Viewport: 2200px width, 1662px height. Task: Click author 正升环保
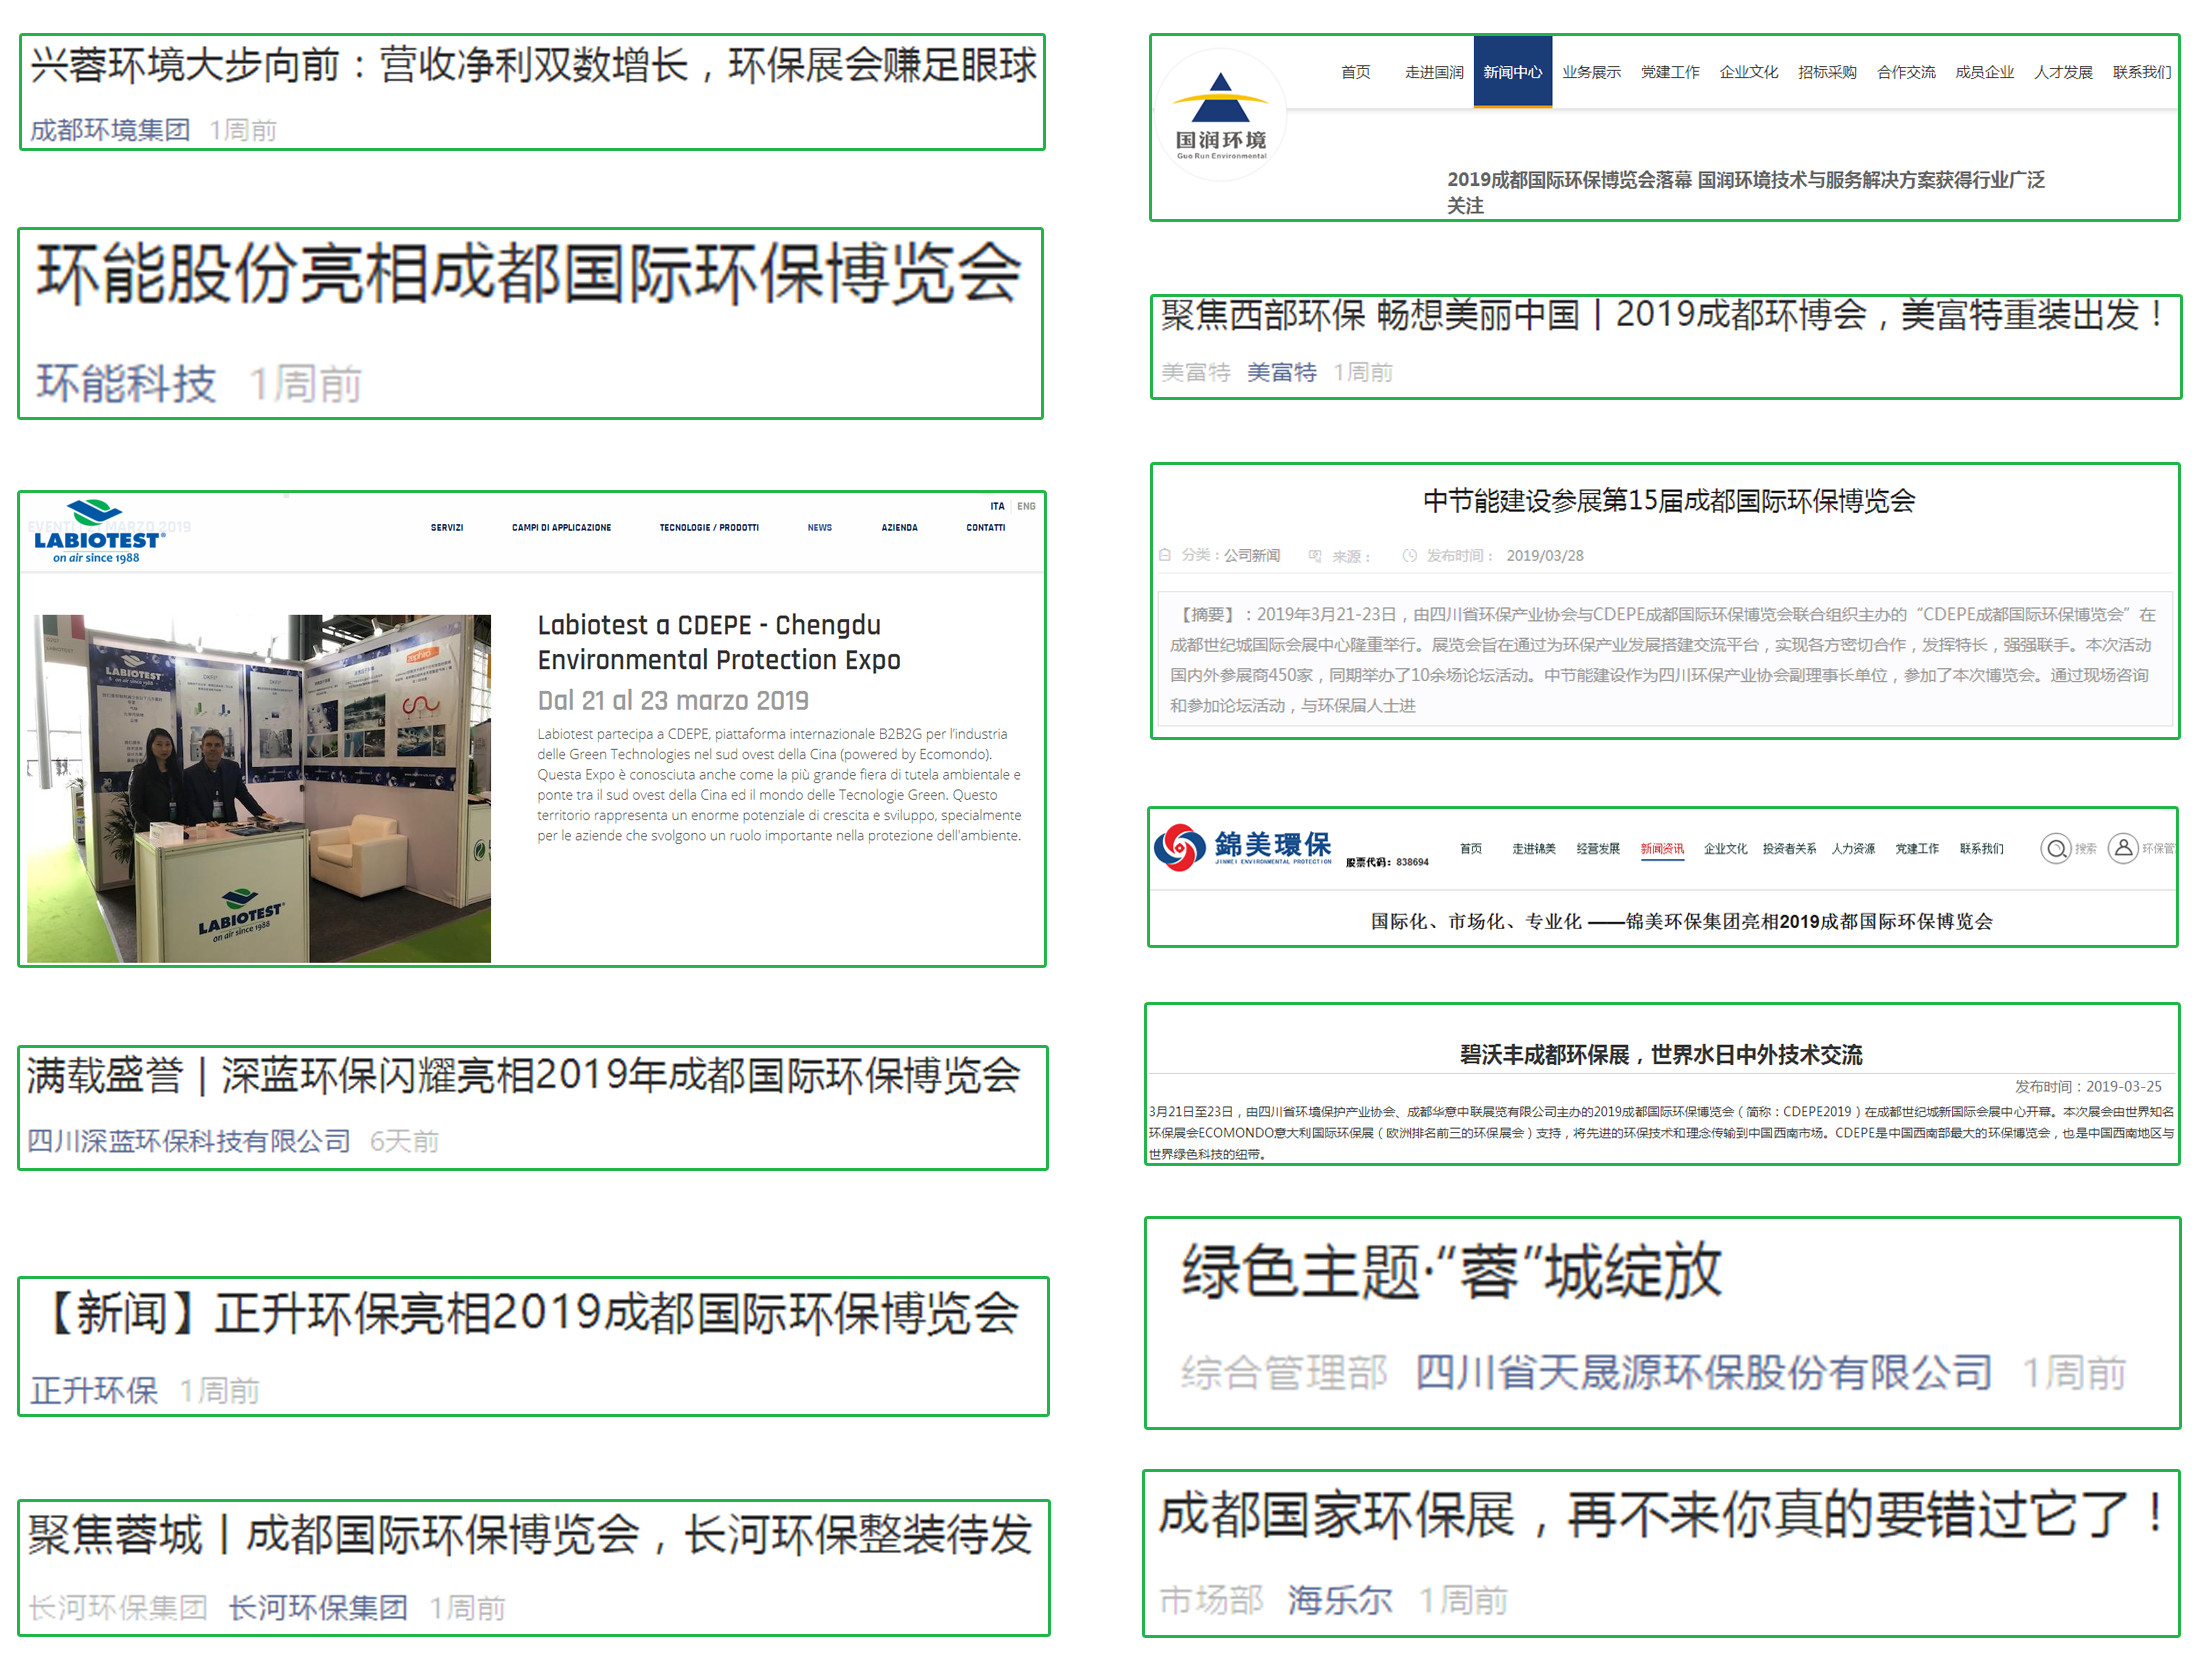pos(94,1390)
